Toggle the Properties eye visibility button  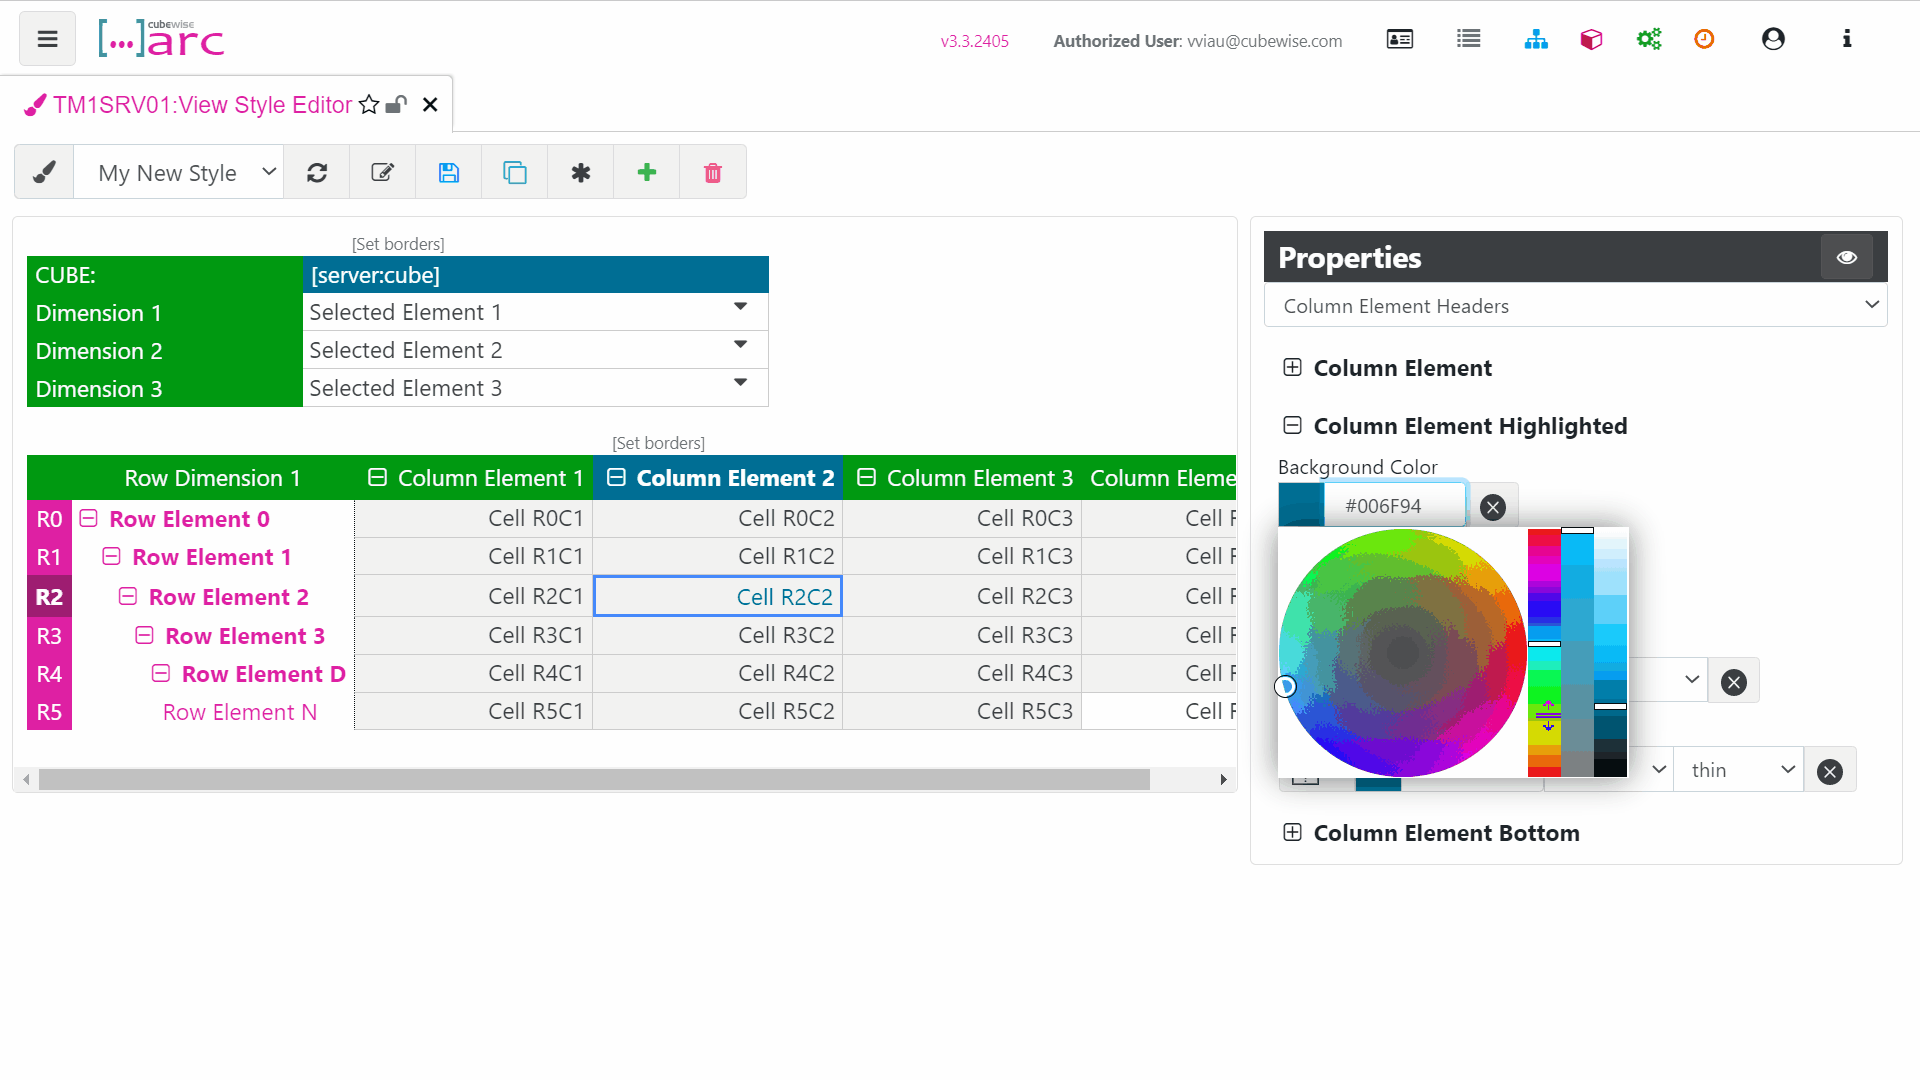pyautogui.click(x=1846, y=258)
